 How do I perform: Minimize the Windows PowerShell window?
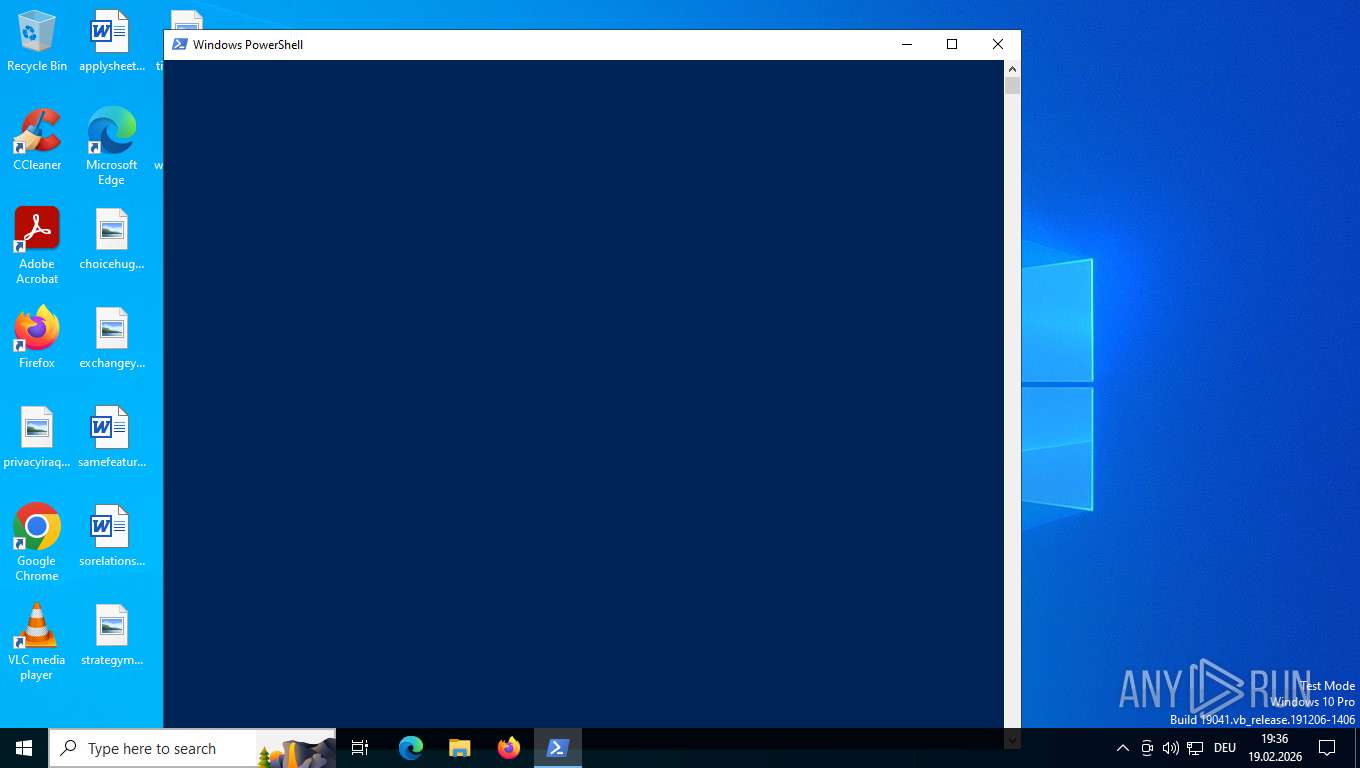click(x=907, y=44)
